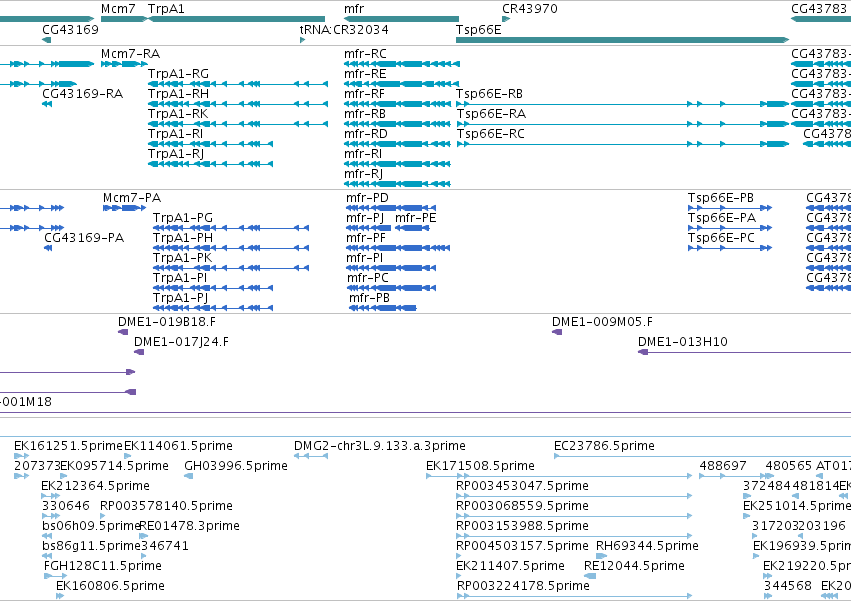This screenshot has width=851, height=601.
Task: Open the Tsp66E-PA protein label
Action: pyautogui.click(x=722, y=218)
